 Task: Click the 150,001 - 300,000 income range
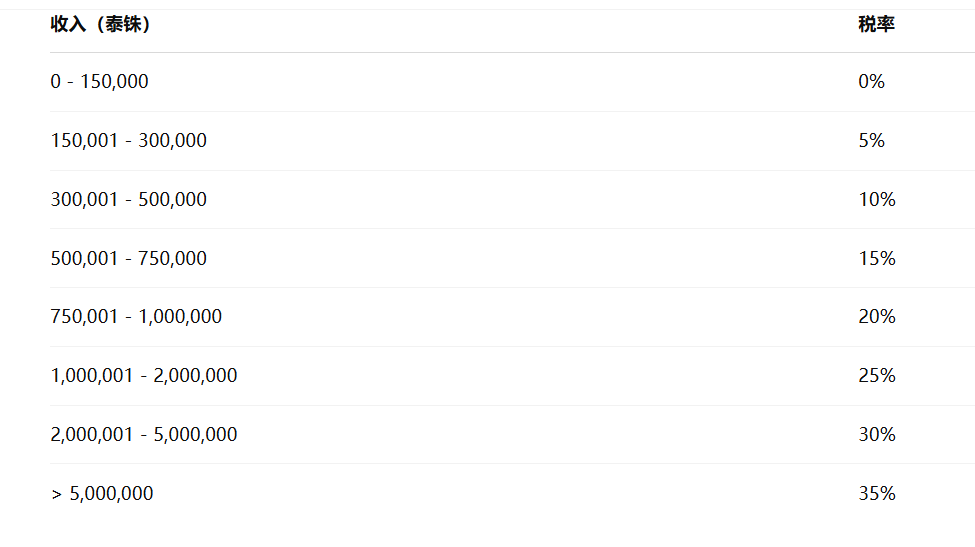(x=129, y=140)
